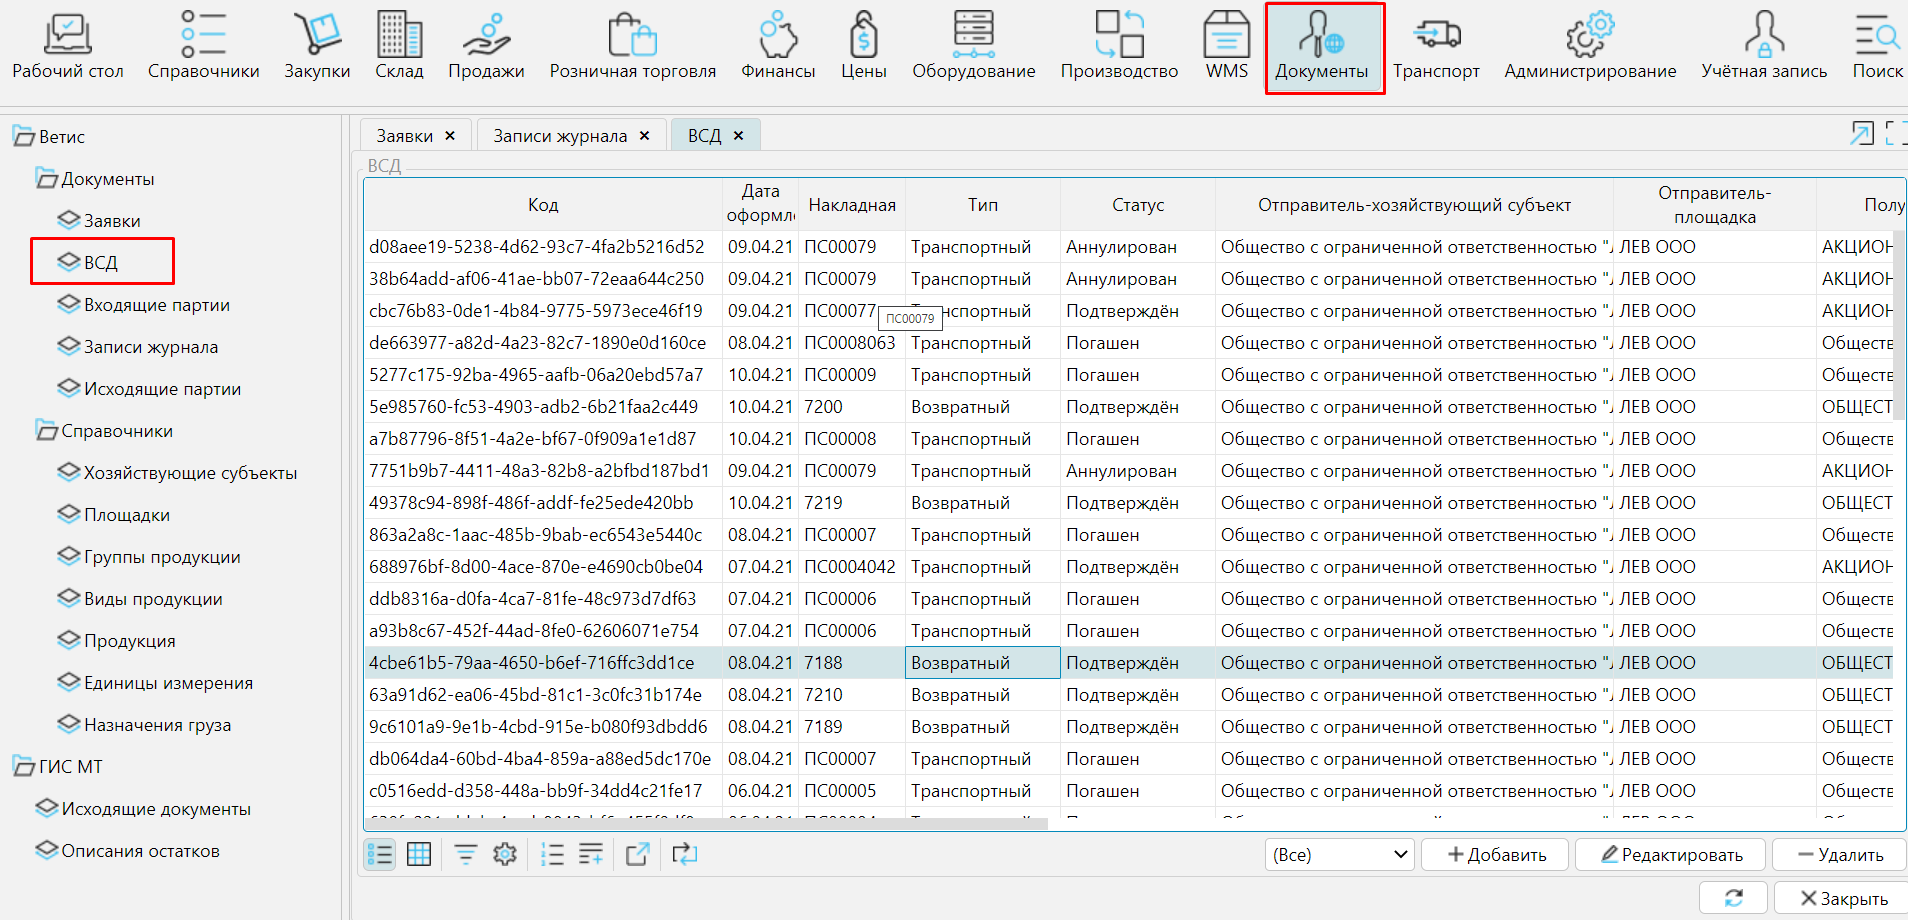The height and width of the screenshot is (920, 1908).
Task: Click the refresh button beside Закрыть
Action: coord(1733,898)
